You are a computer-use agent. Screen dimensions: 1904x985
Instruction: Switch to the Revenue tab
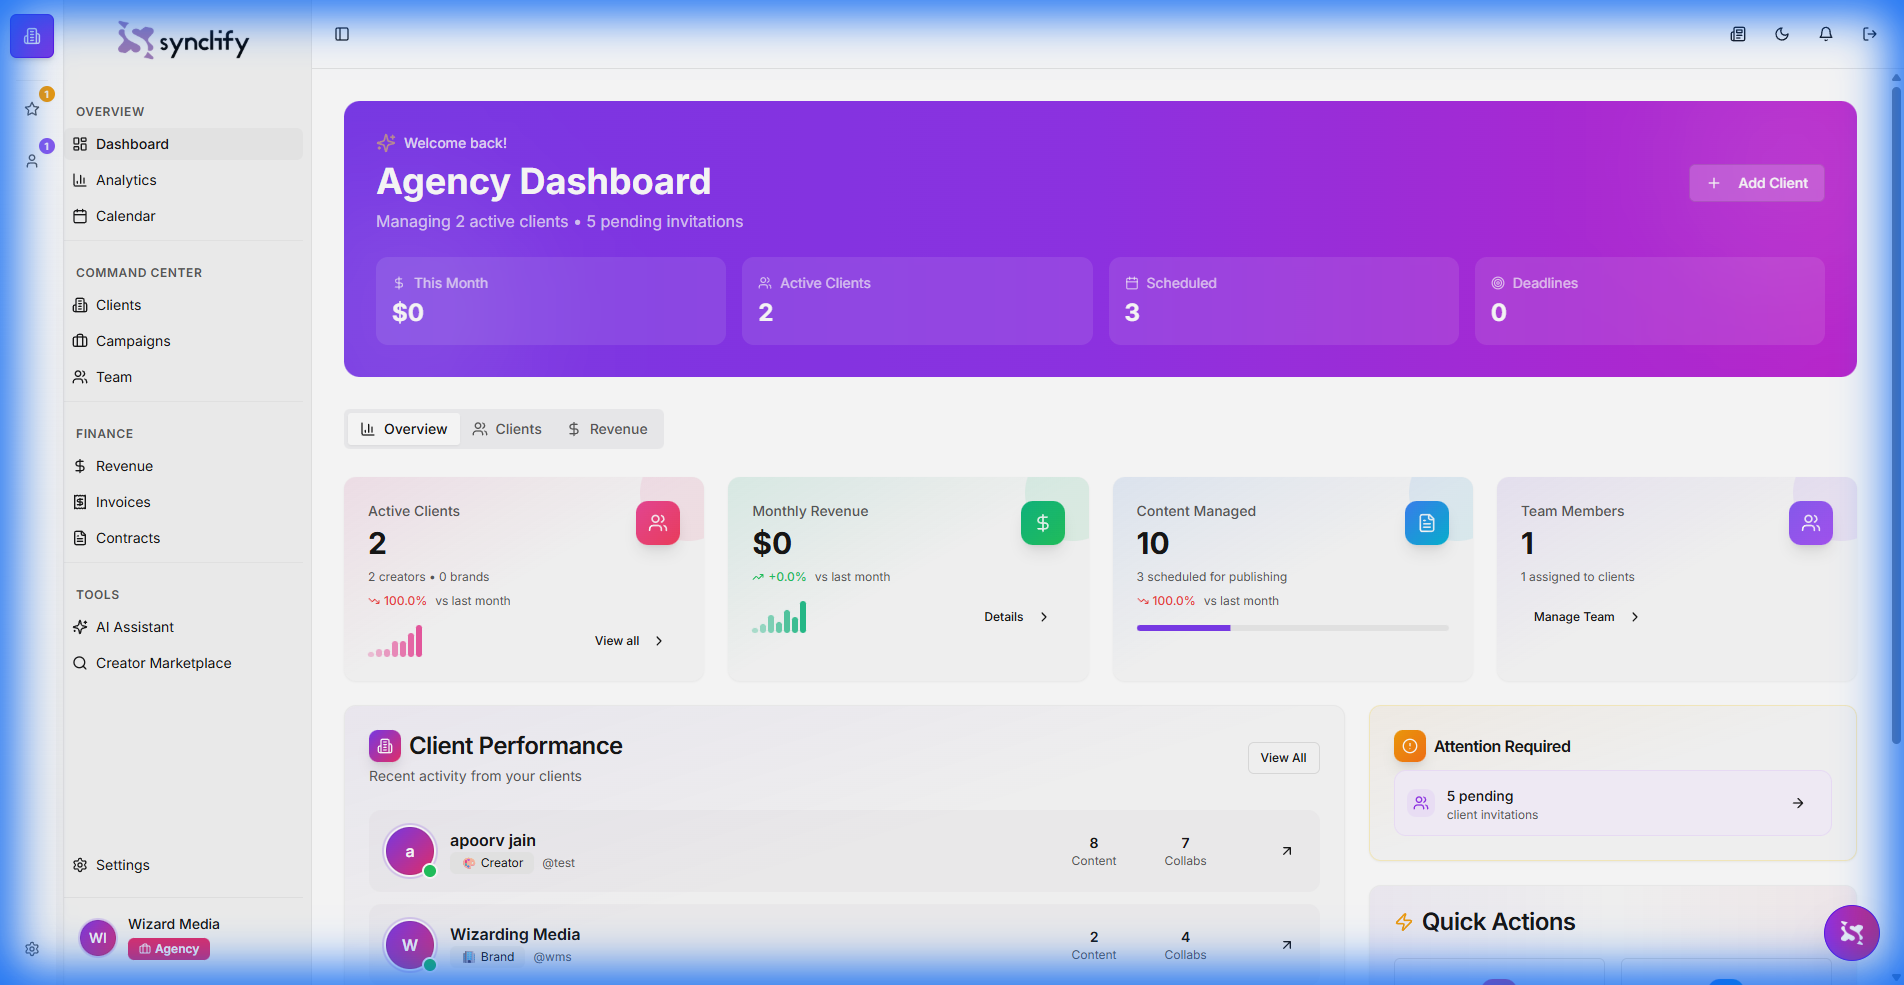pos(608,428)
